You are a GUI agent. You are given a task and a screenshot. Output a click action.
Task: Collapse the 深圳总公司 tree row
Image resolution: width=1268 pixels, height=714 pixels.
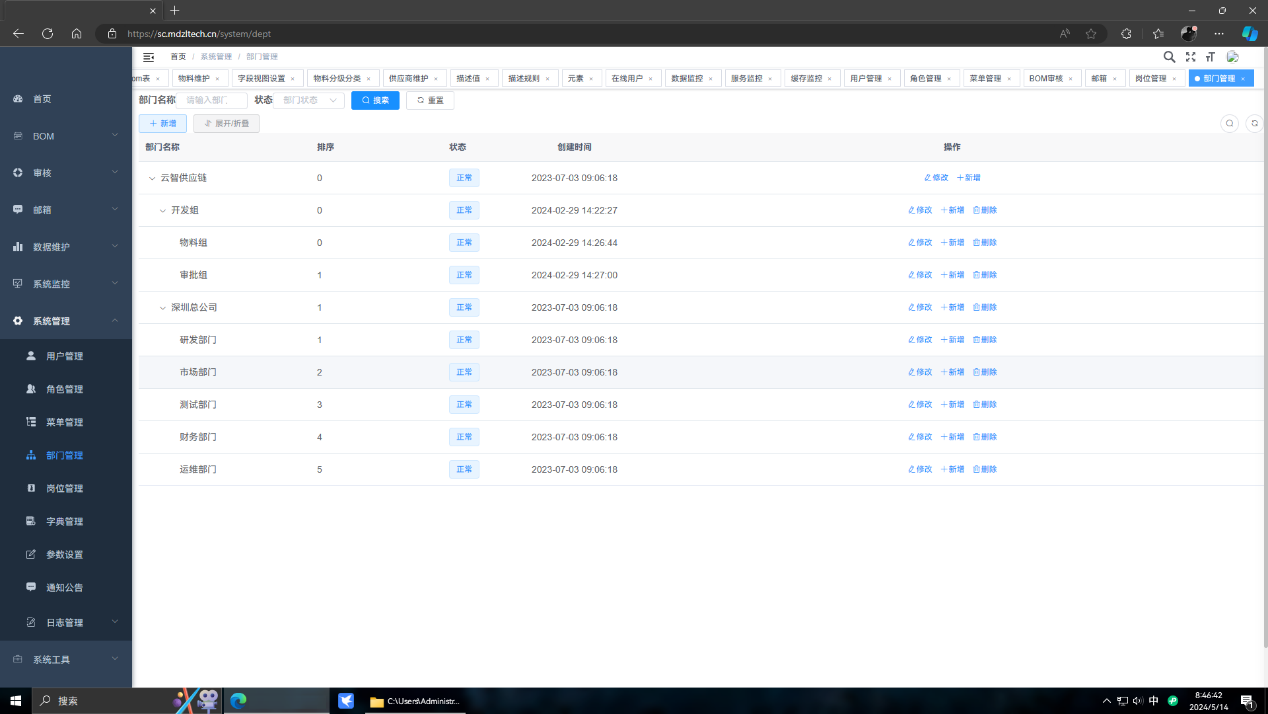[163, 307]
